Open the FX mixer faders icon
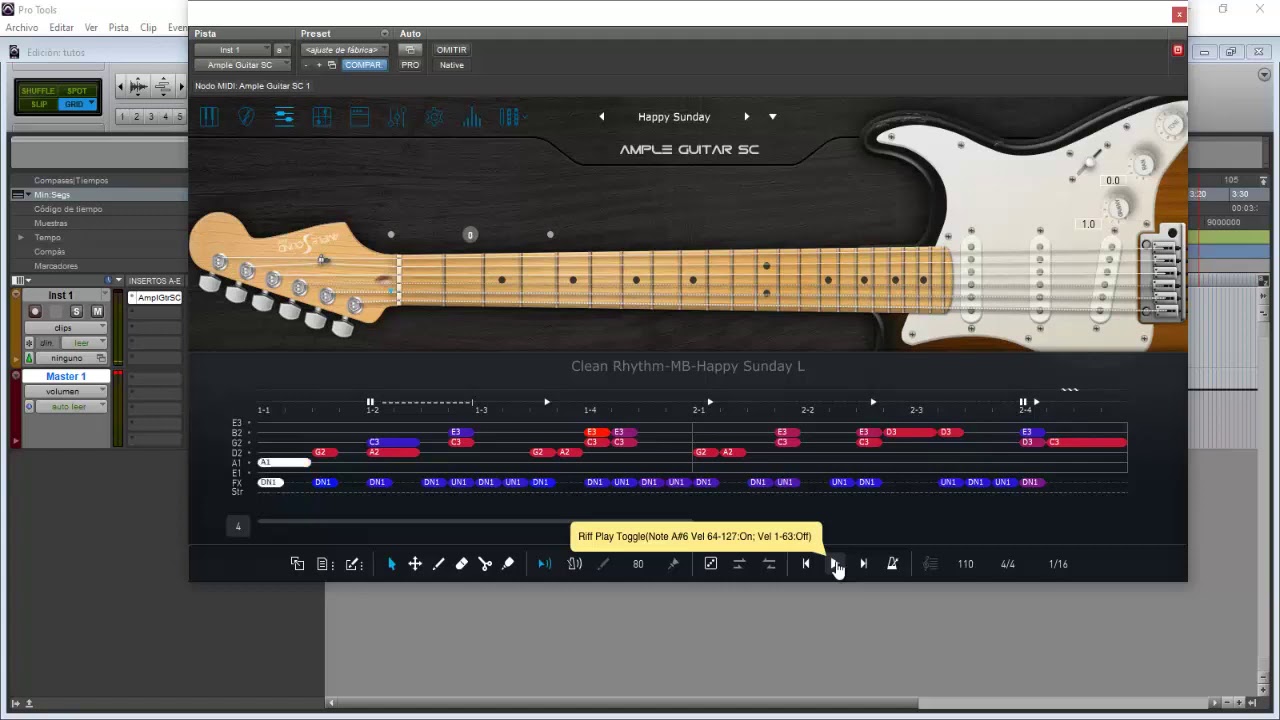This screenshot has width=1280, height=720. pos(397,117)
